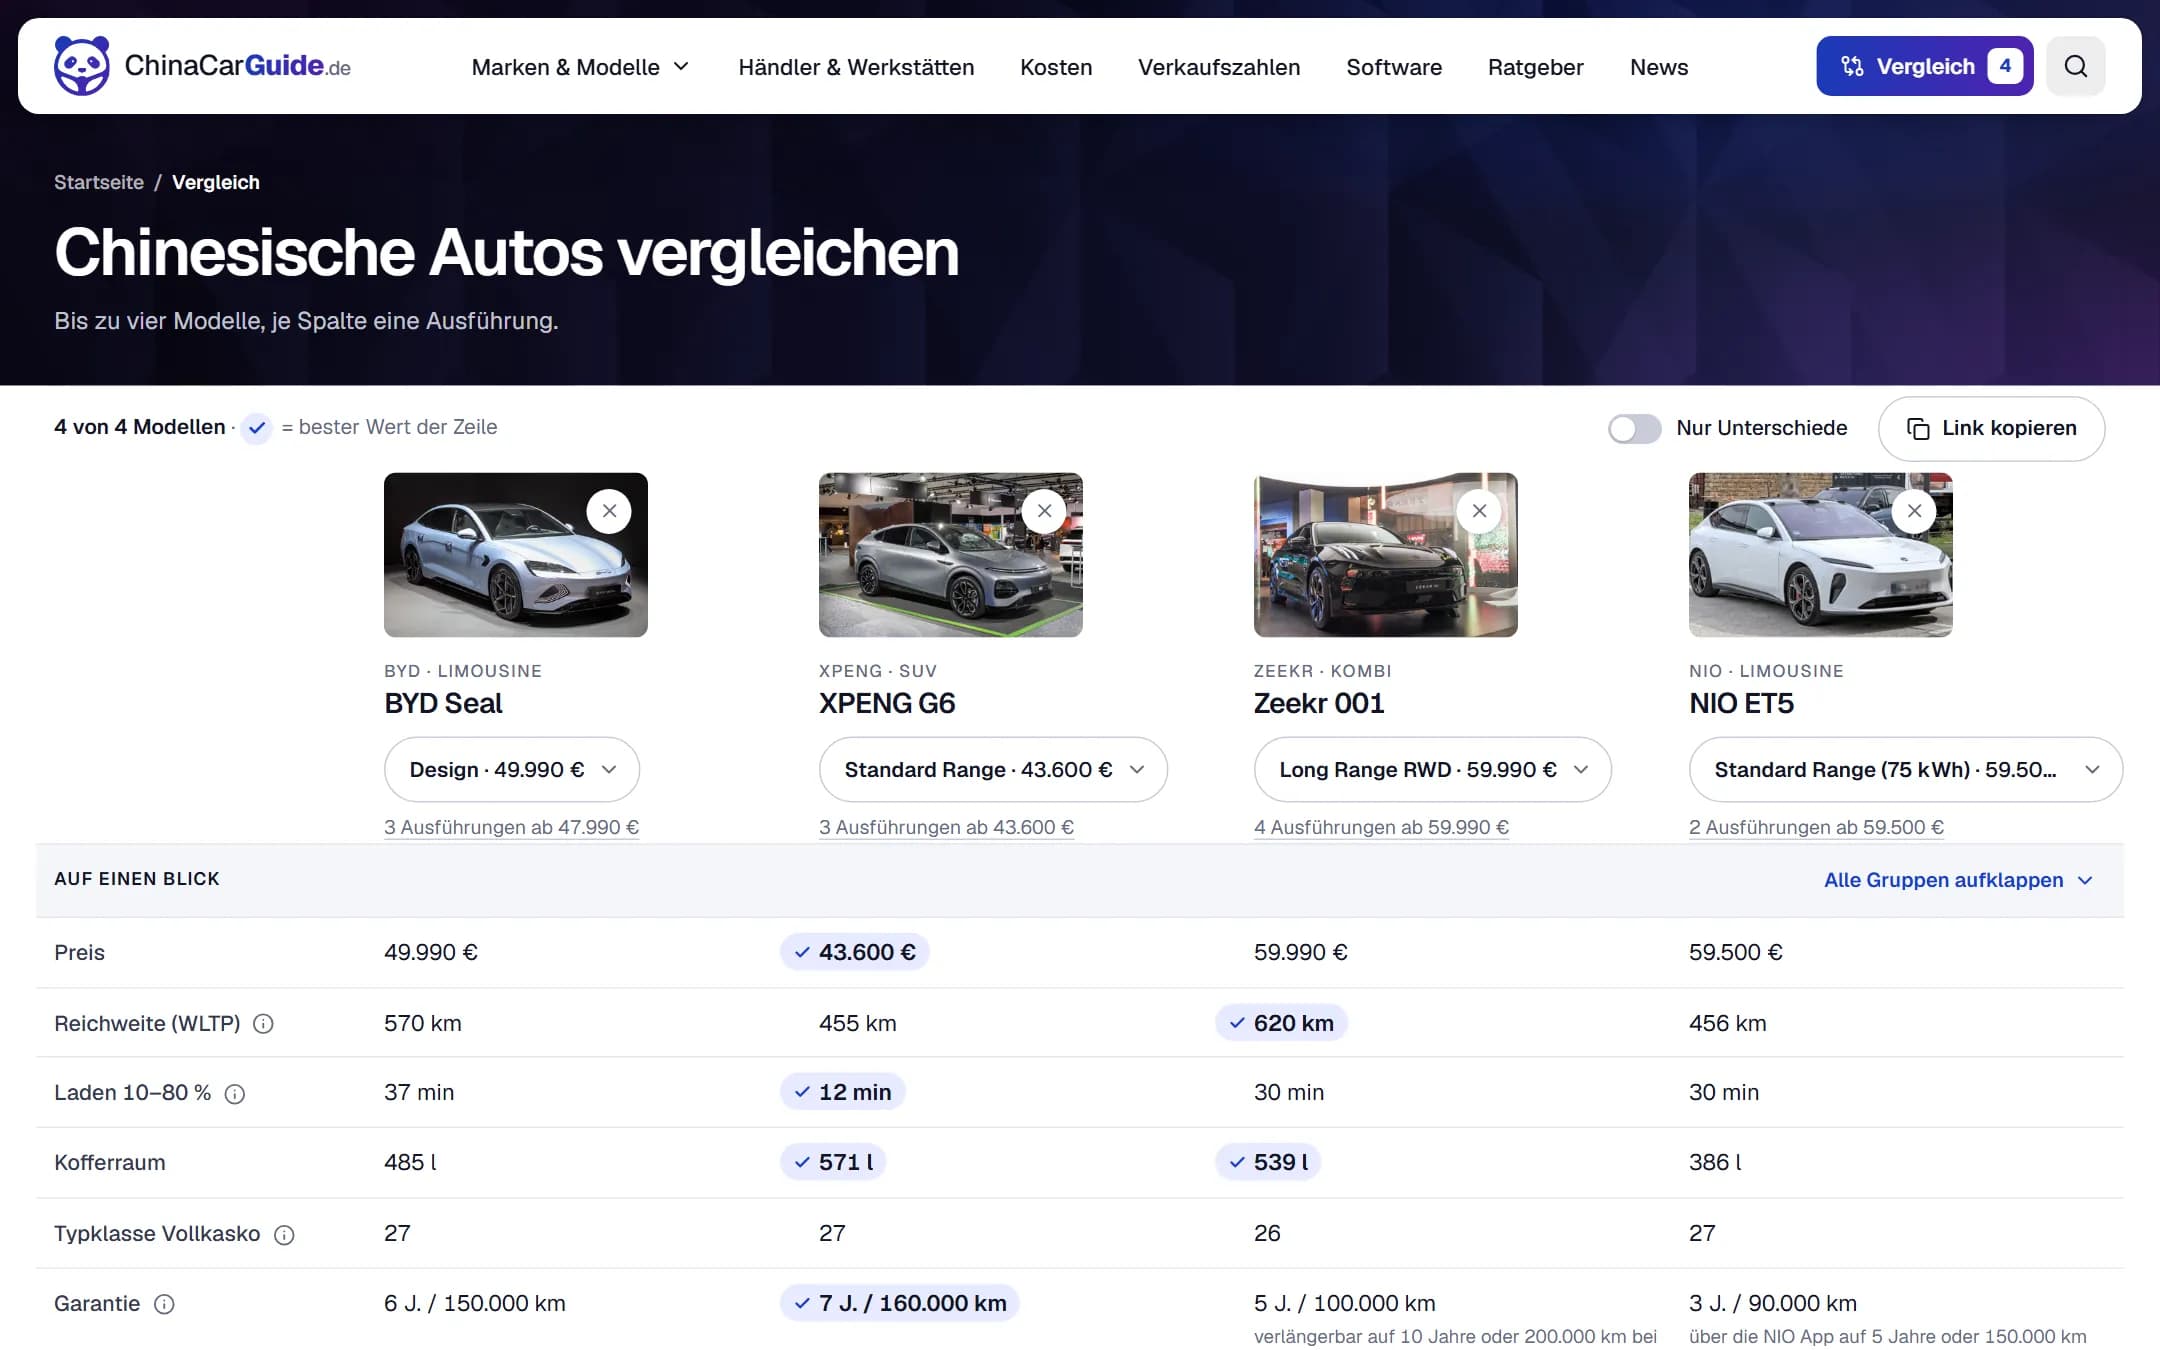Screen dimensions: 2160x1350
Task: Open 2 Ausführungen ab 59.500 € link
Action: click(1816, 827)
